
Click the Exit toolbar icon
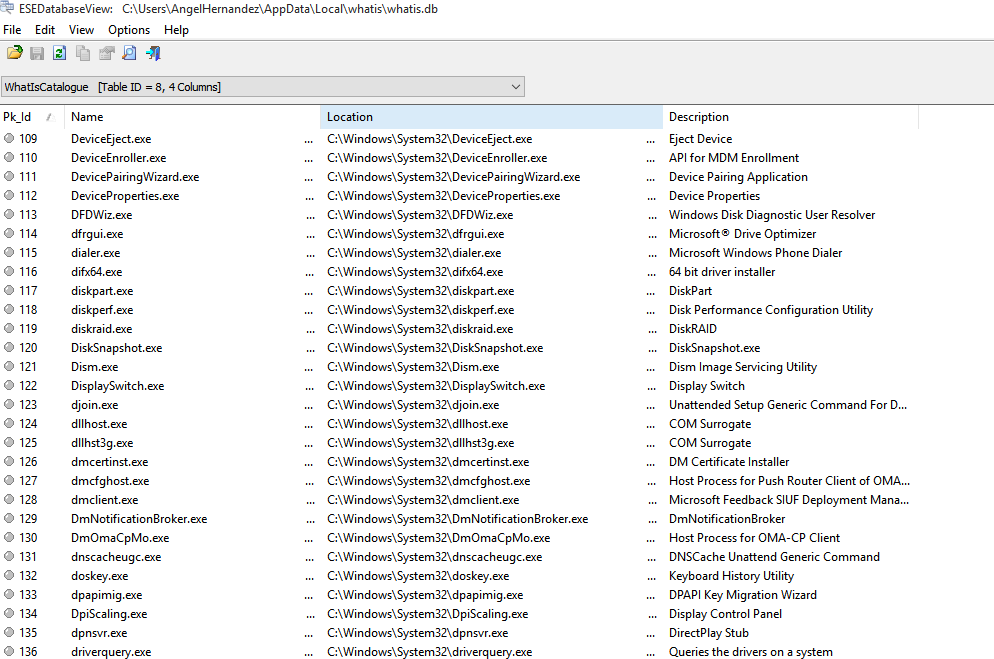(152, 53)
